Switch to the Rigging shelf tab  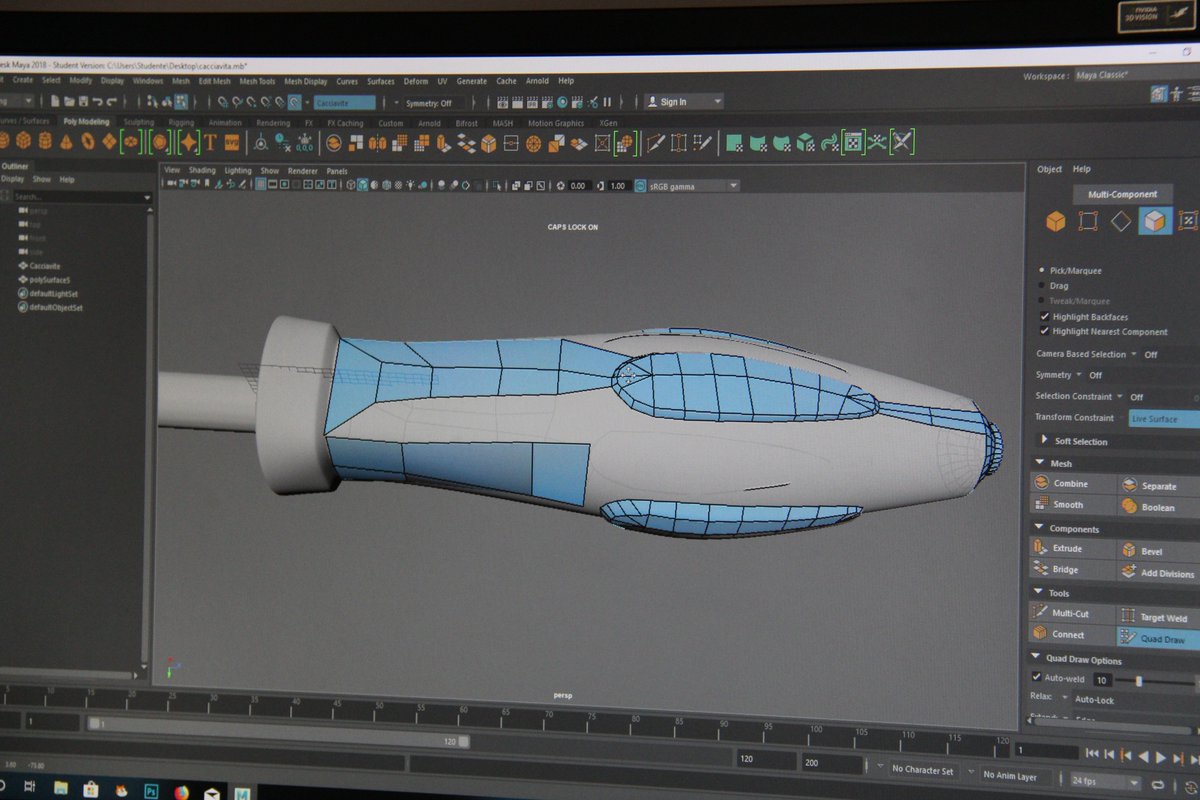click(181, 122)
